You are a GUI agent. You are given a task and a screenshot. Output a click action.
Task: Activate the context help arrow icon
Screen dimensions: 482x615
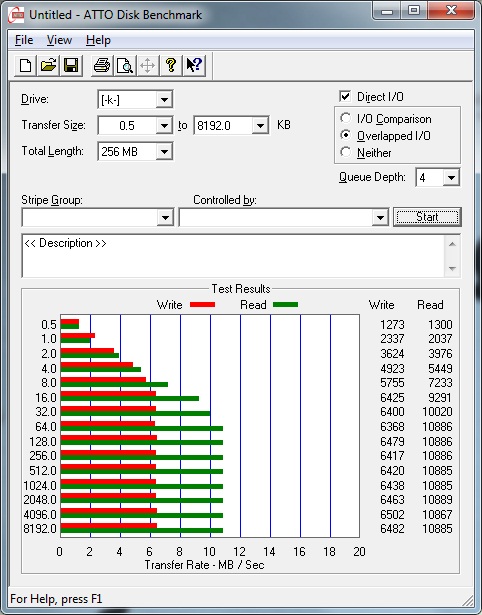tap(194, 65)
